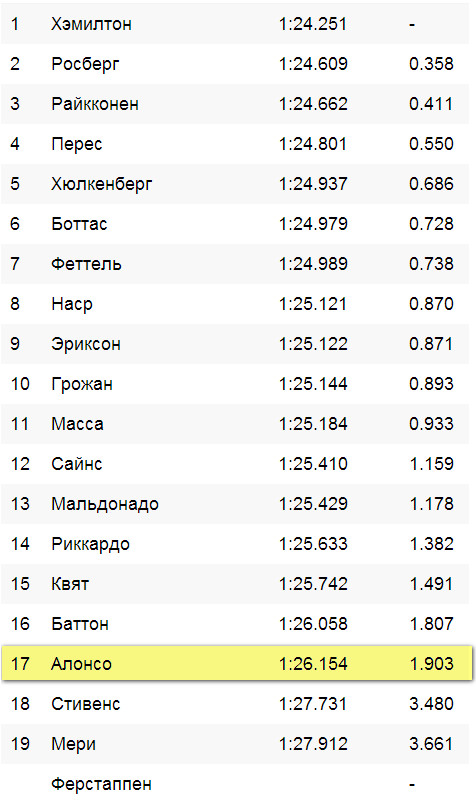This screenshot has width=476, height=806.
Task: Click Баттон lap time 1:26.058
Action: click(313, 624)
